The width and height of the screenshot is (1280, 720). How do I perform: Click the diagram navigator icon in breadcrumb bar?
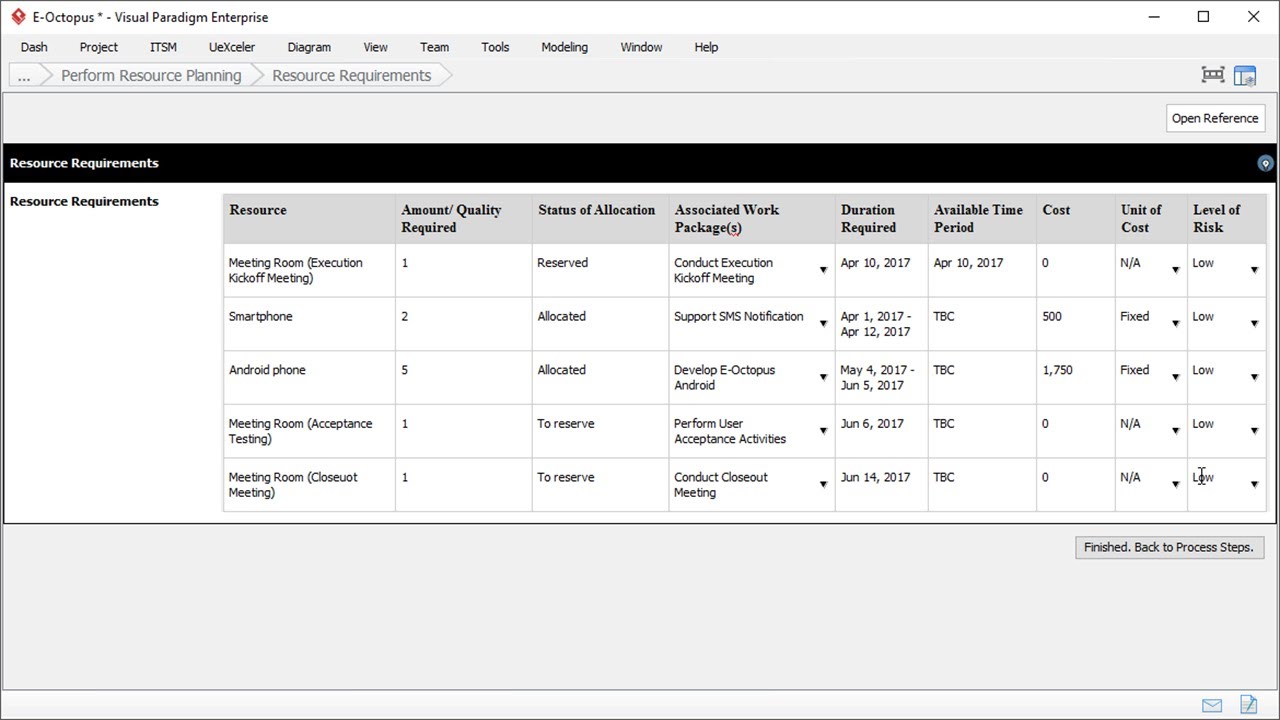pos(1212,75)
